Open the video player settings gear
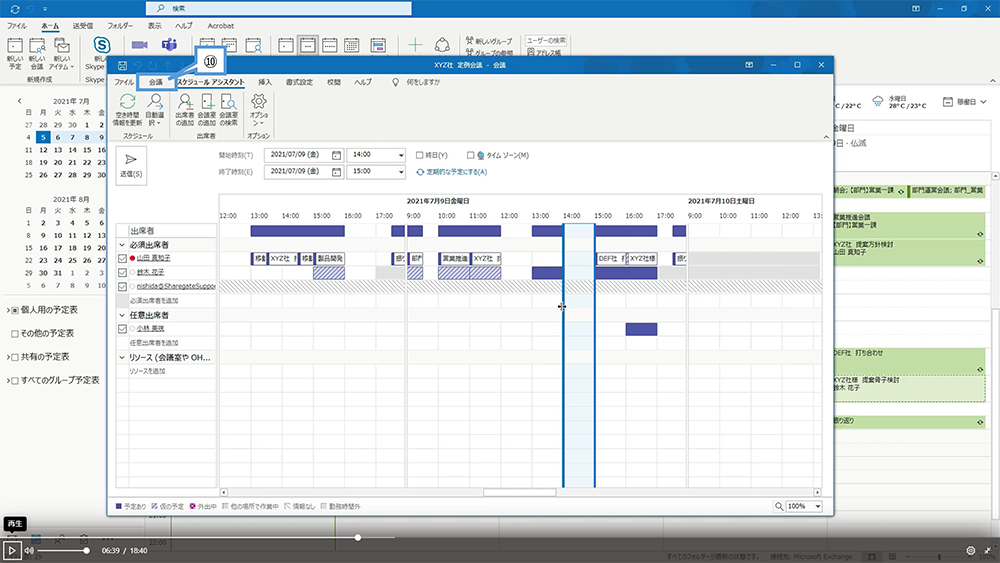 point(970,550)
